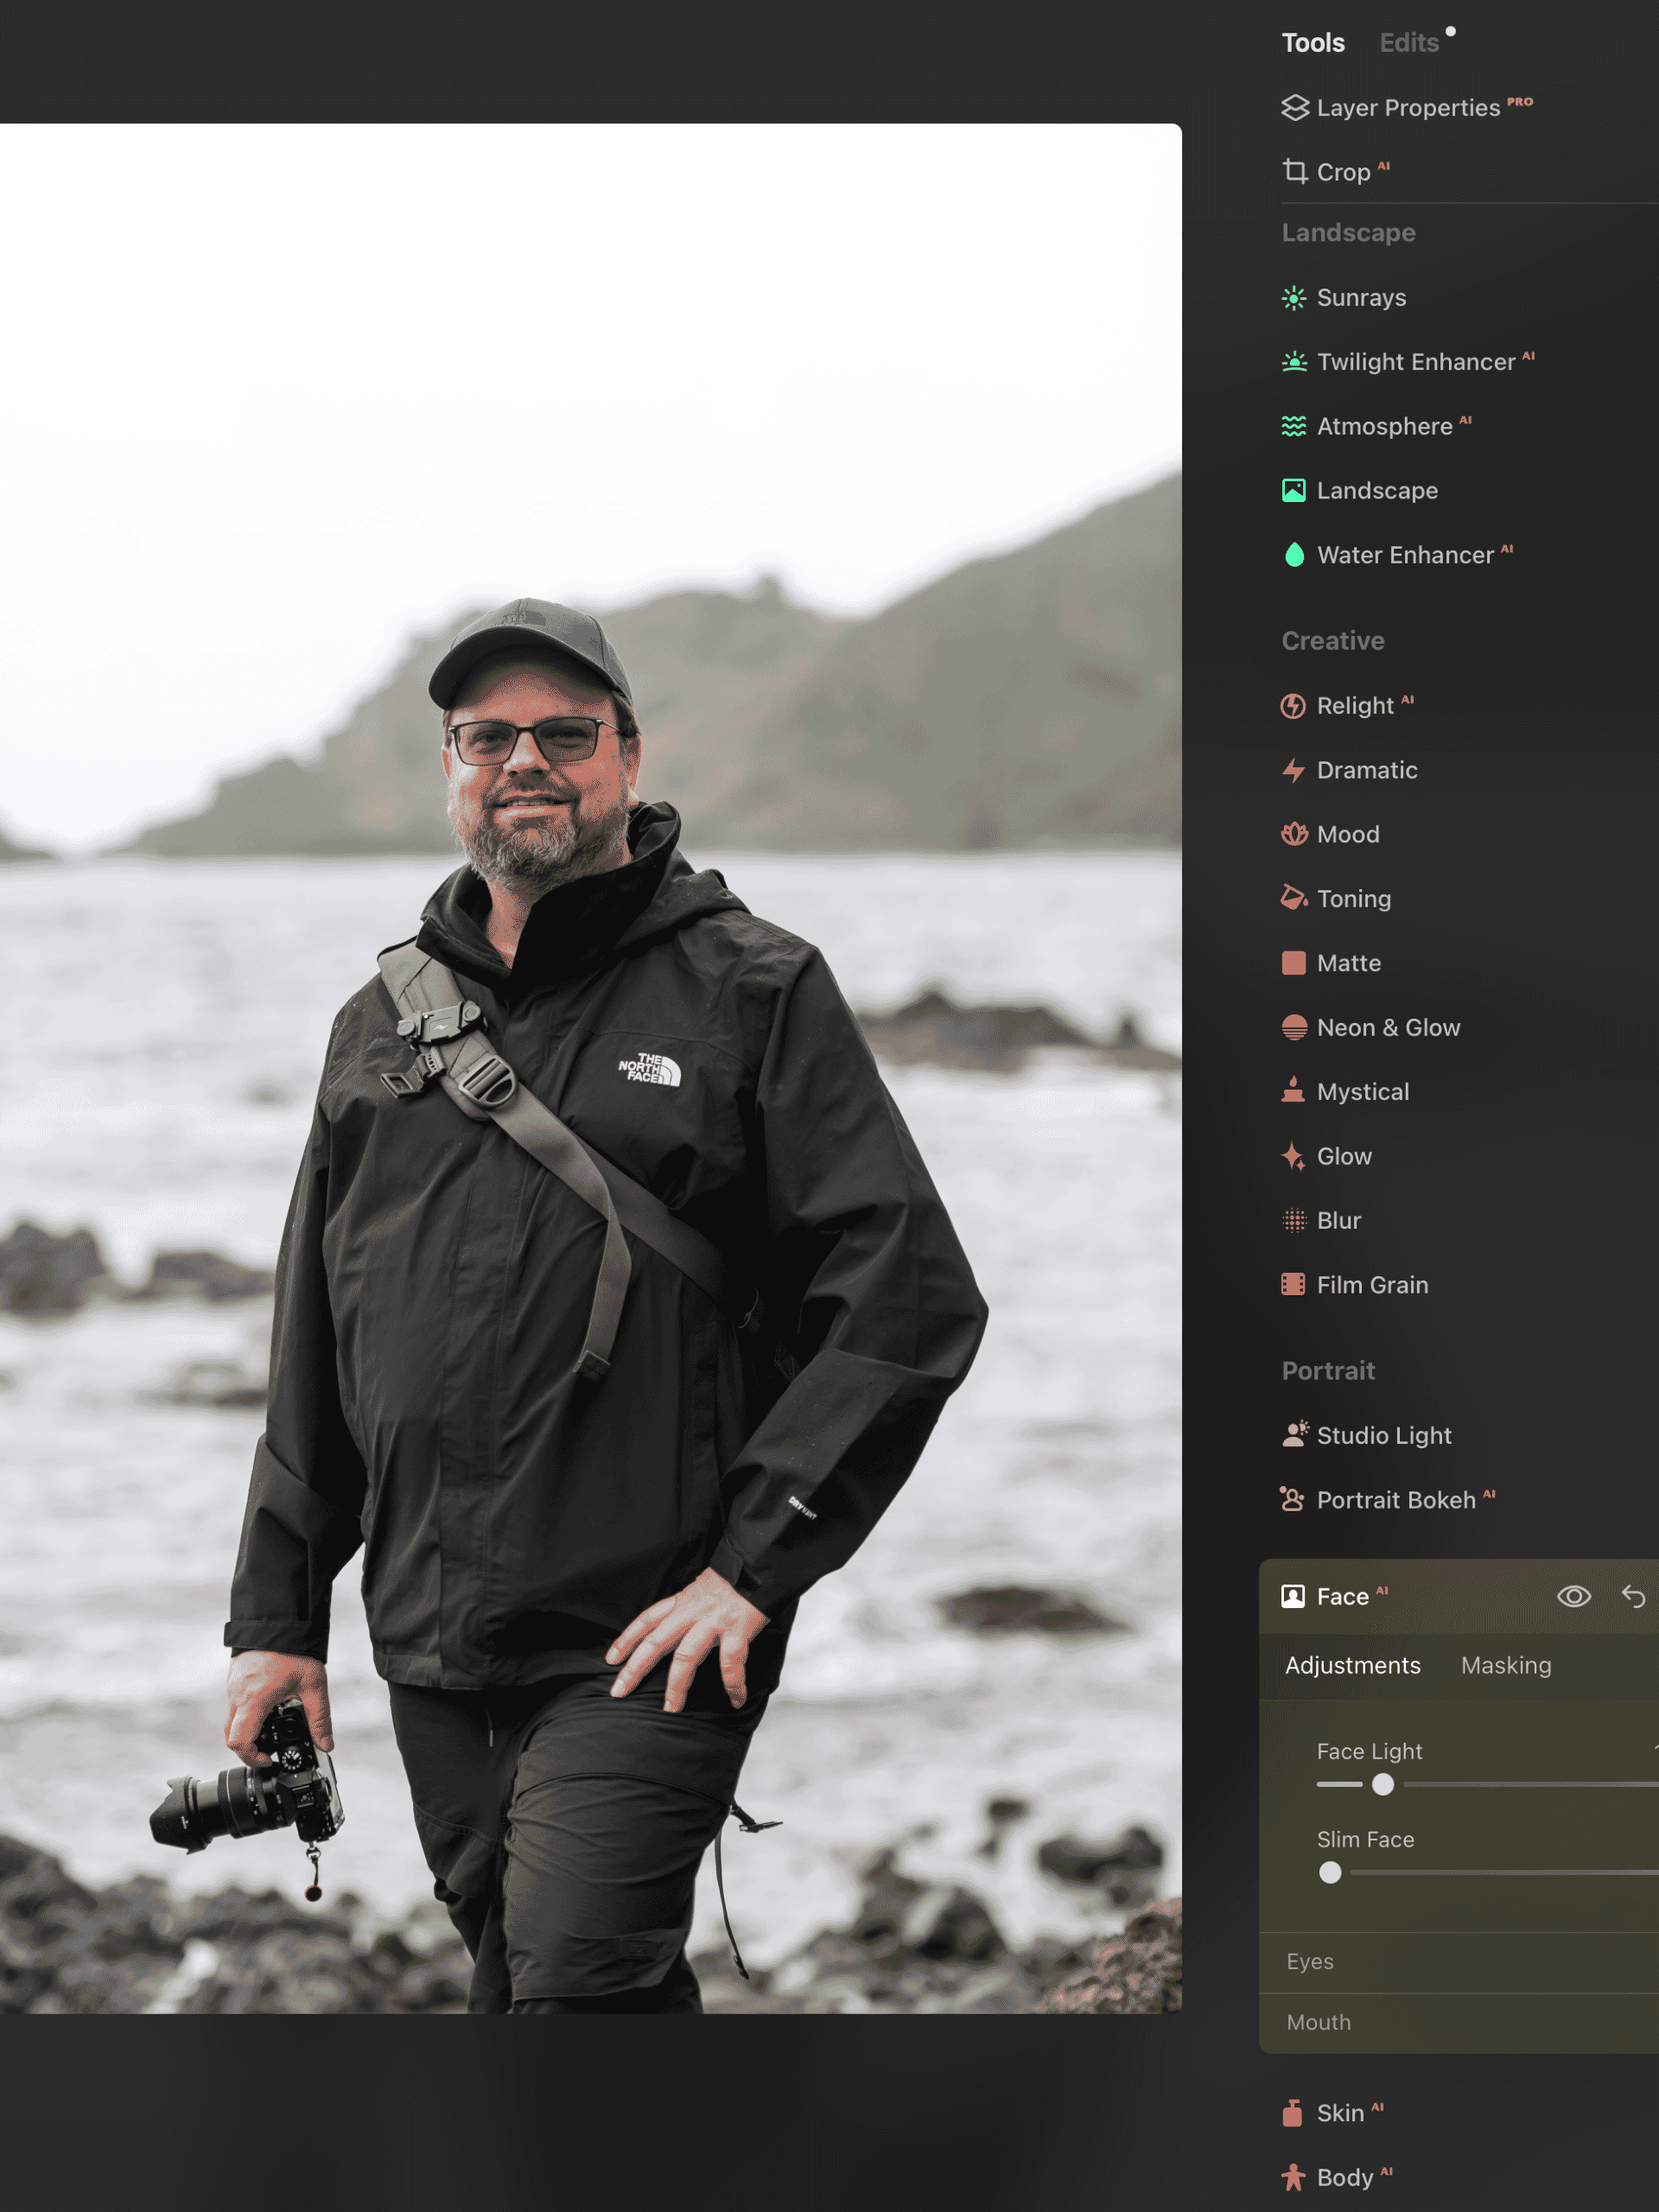The width and height of the screenshot is (1659, 2212).
Task: Open the Neon & Glow tool
Action: pos(1388,1027)
